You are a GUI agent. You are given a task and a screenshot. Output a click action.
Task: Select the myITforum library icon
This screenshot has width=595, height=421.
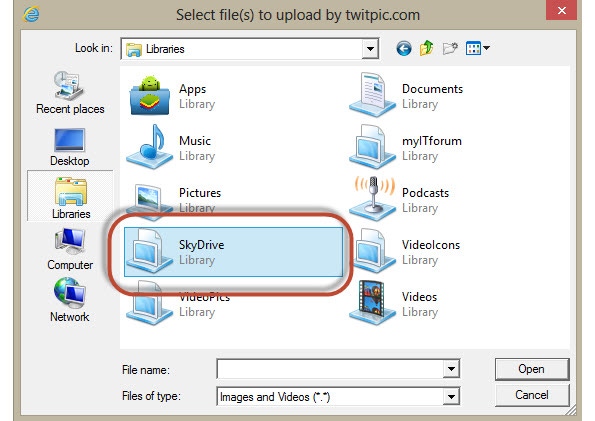373,147
